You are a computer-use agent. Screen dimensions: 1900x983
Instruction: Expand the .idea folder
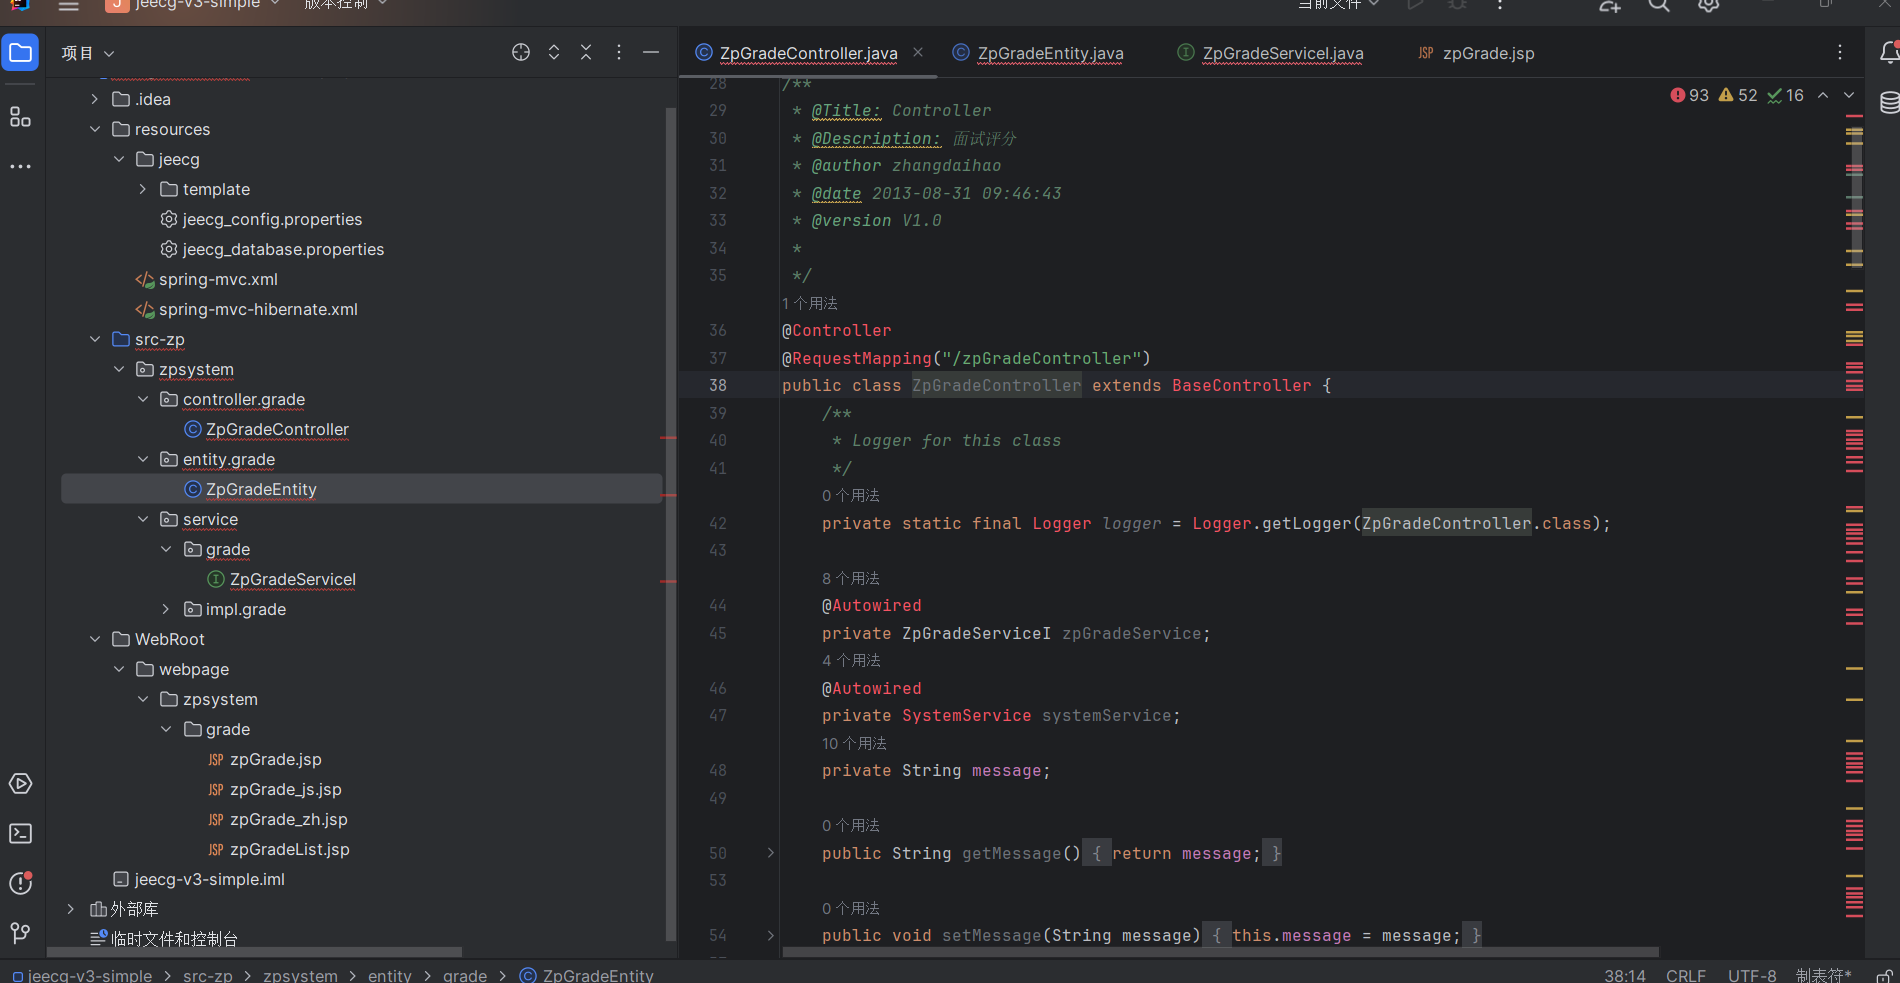click(95, 99)
